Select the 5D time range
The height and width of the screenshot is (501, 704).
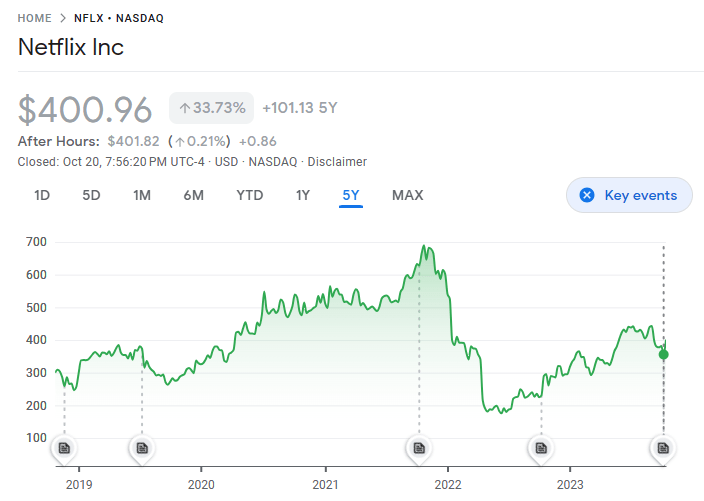click(x=91, y=195)
